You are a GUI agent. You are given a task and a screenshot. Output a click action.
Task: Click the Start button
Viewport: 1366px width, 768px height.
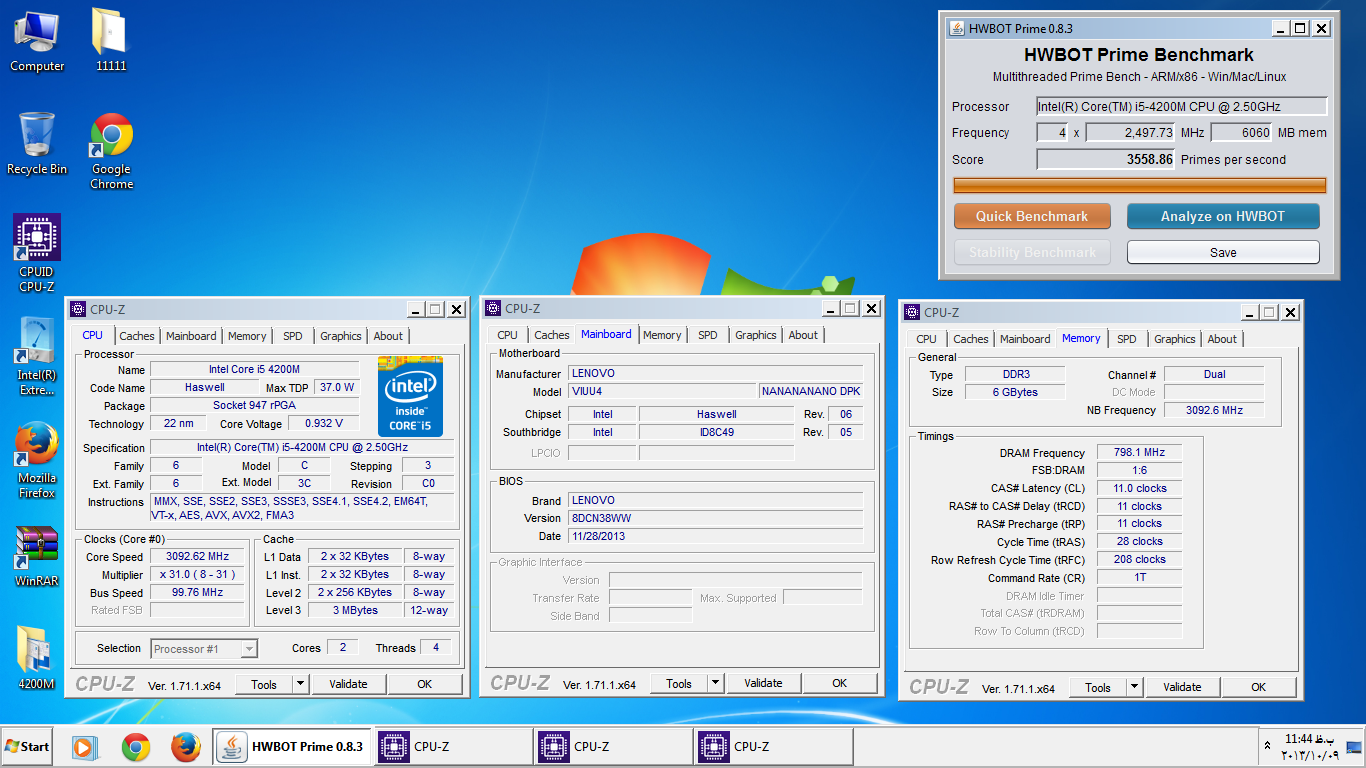pyautogui.click(x=27, y=747)
